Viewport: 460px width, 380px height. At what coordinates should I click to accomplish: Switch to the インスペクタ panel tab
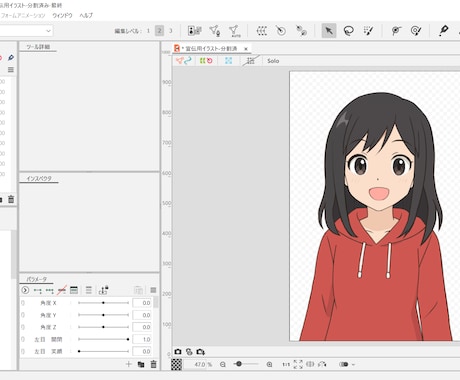tap(39, 178)
